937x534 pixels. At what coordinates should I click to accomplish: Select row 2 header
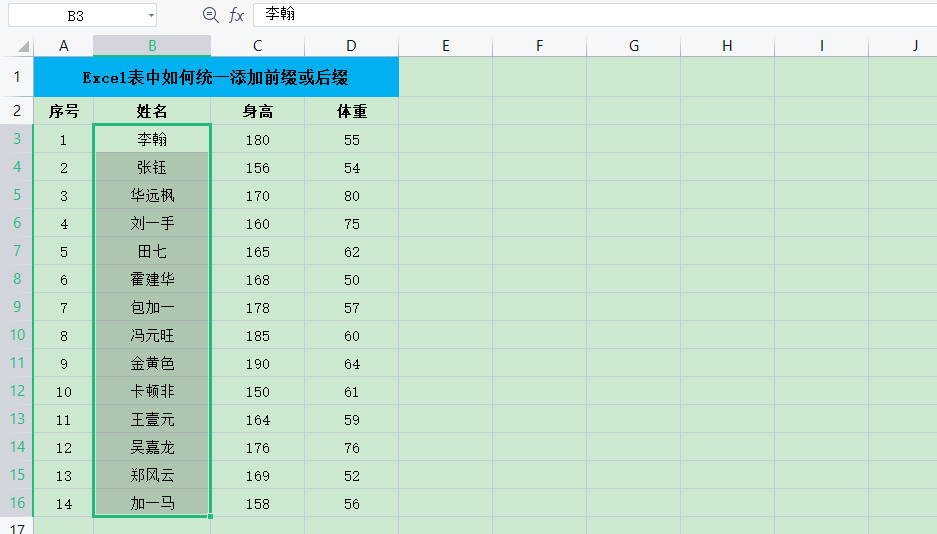[17, 111]
